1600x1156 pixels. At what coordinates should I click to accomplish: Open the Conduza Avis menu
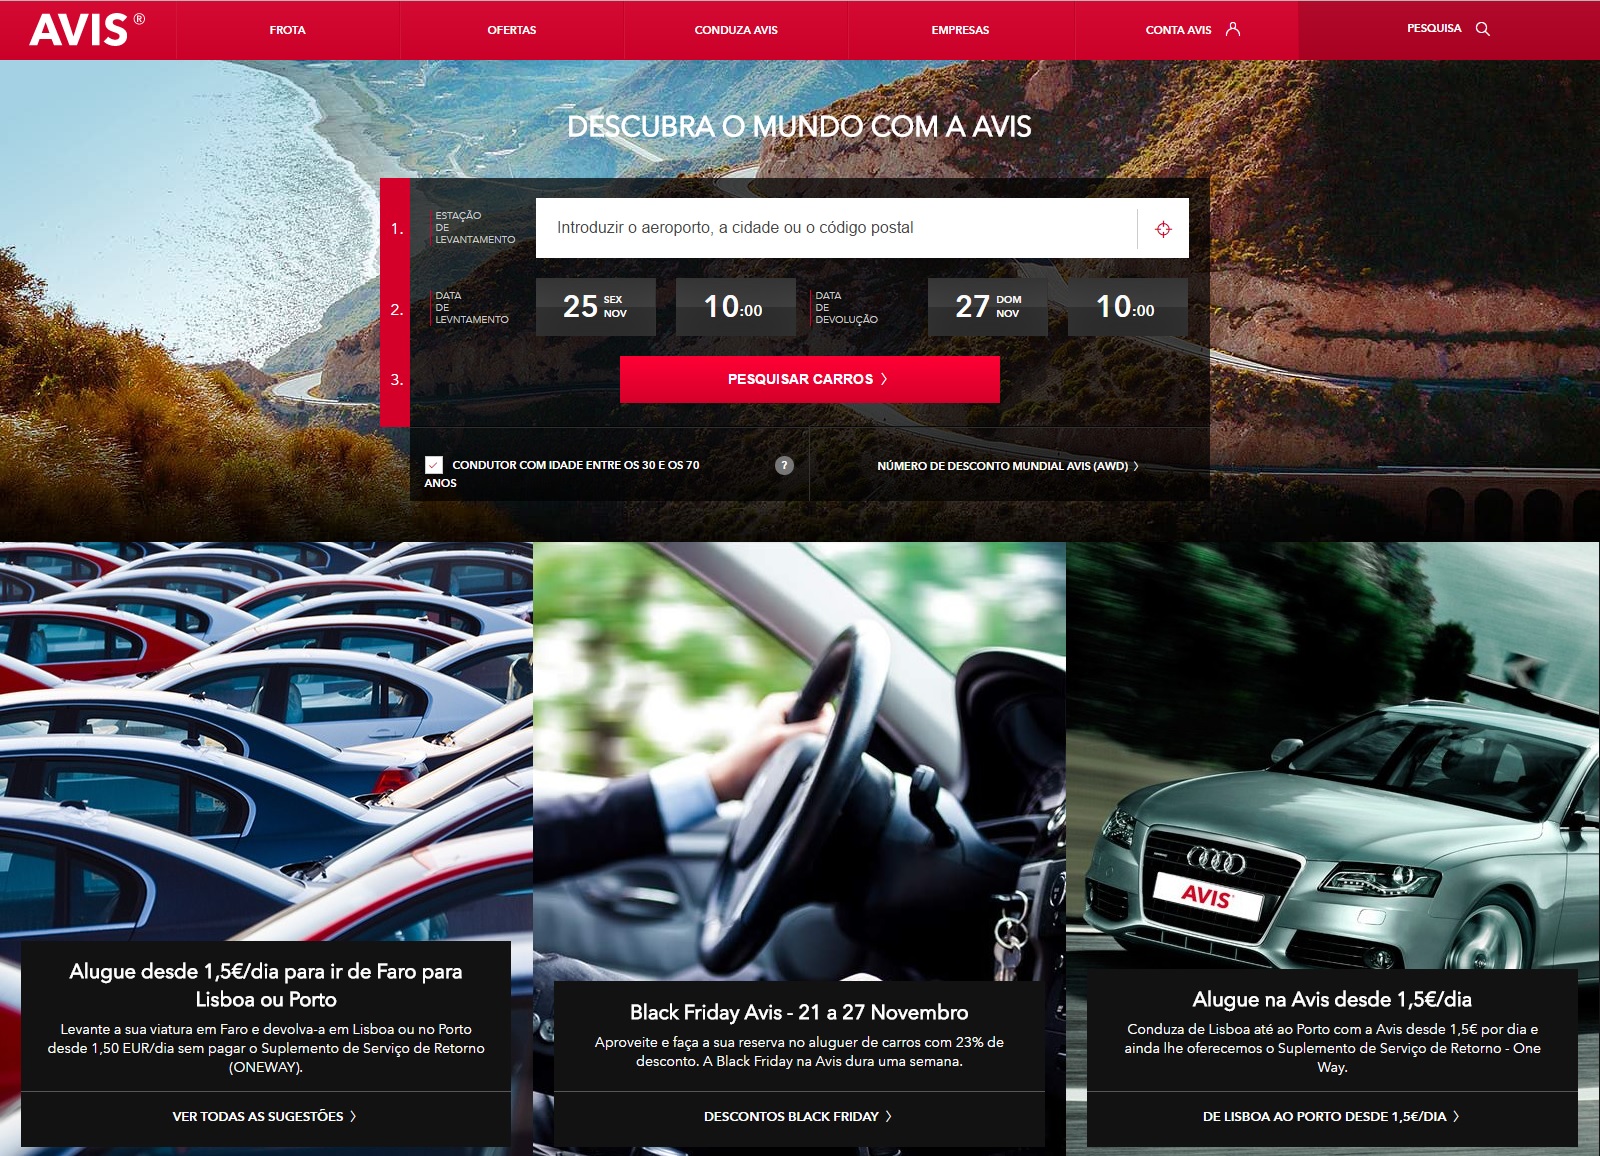(736, 30)
